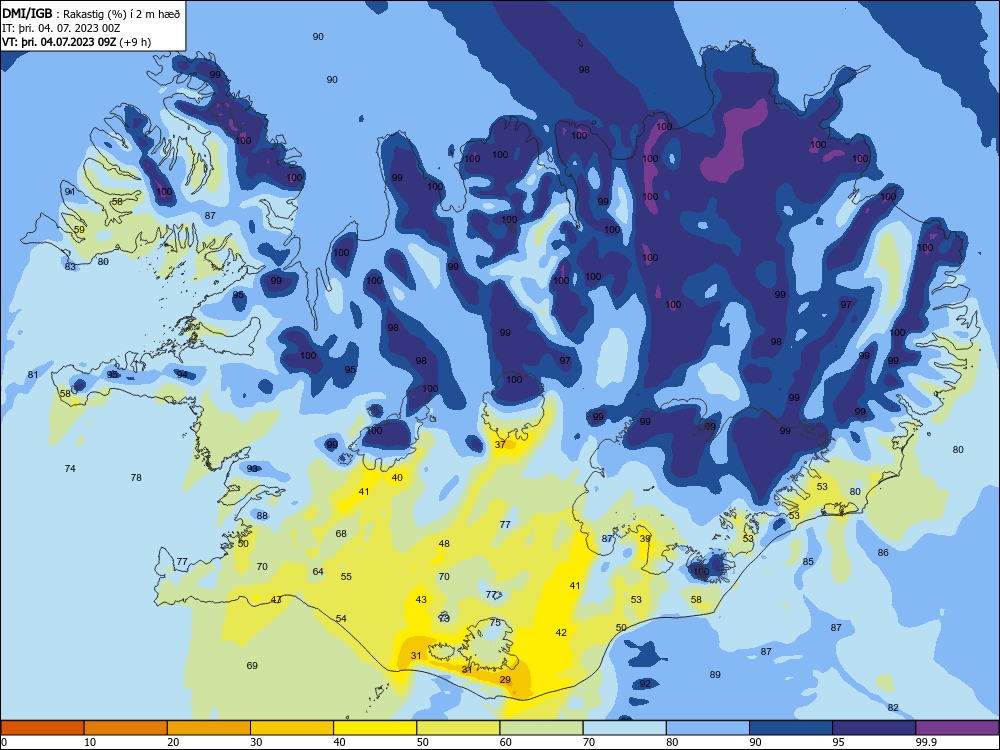The image size is (1000, 750).
Task: Click the offshore value 69
Action: (x=252, y=666)
